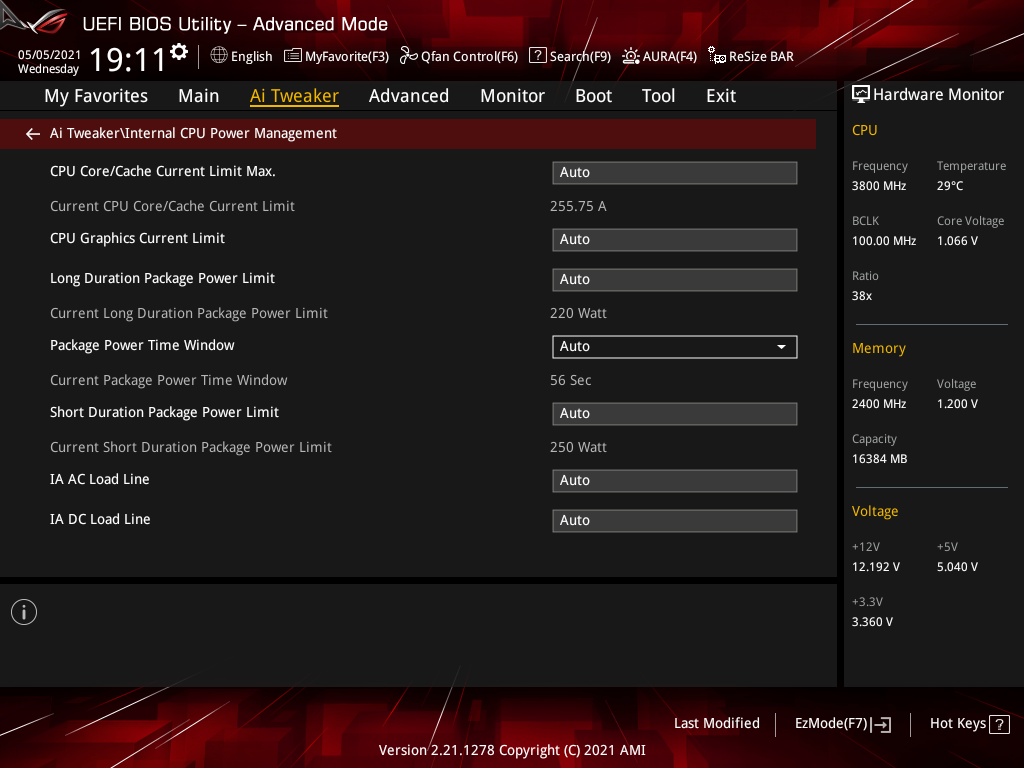Image resolution: width=1024 pixels, height=768 pixels.
Task: Switch to the Boot tab
Action: click(x=593, y=96)
